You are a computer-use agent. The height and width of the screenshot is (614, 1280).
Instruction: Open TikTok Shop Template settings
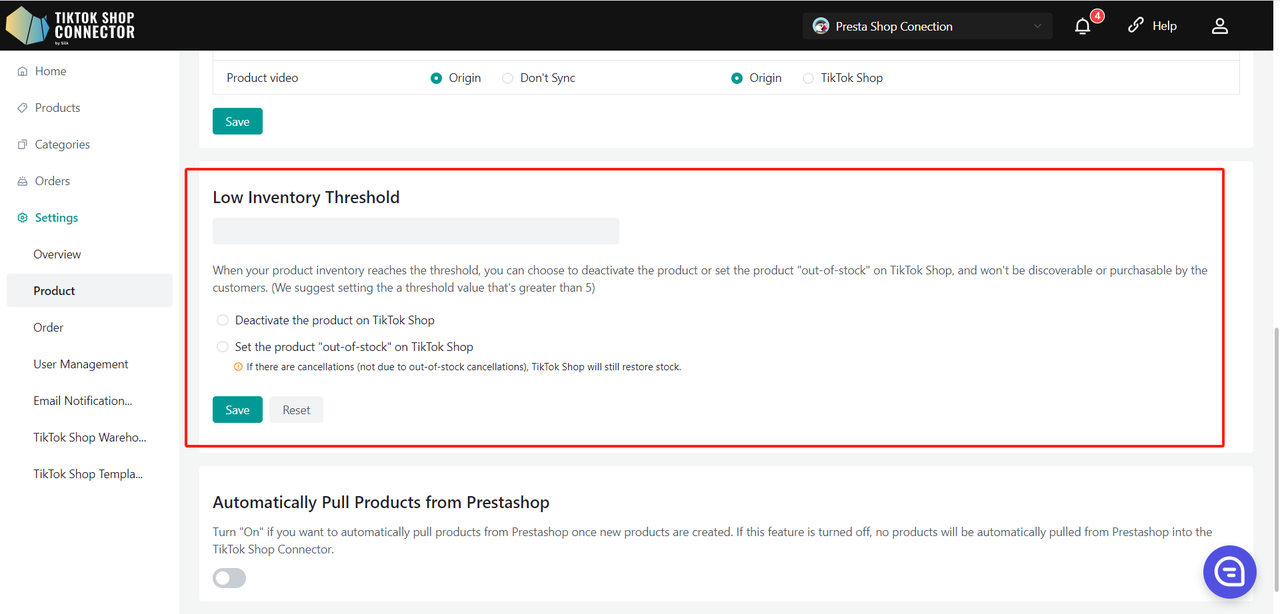(88, 474)
